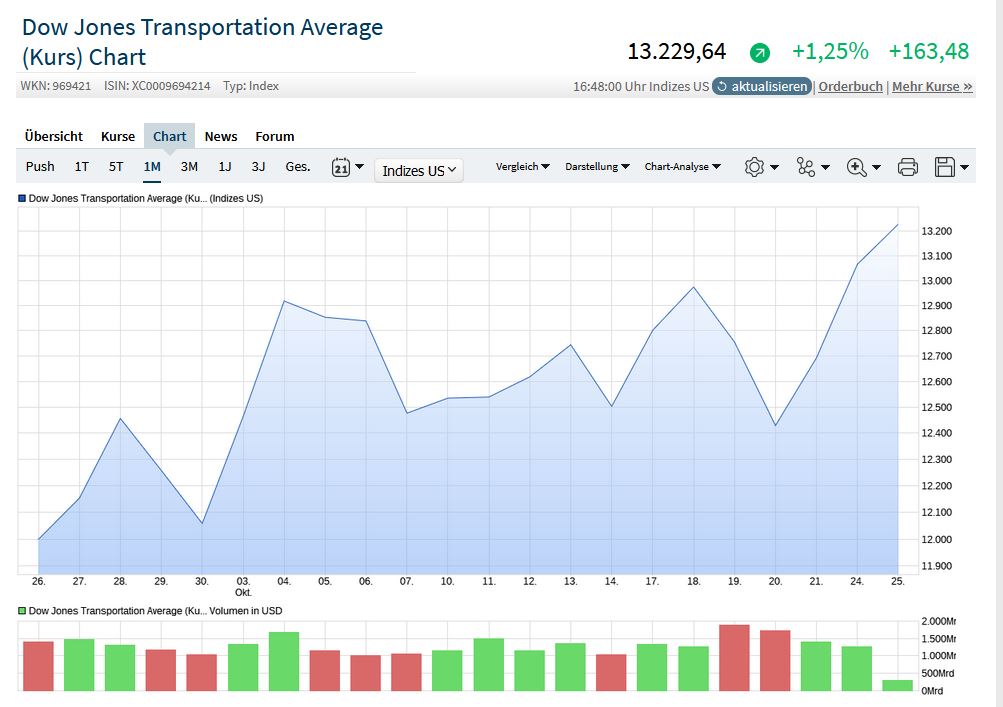Select the 3J time range
The height and width of the screenshot is (707, 1003).
[x=258, y=166]
